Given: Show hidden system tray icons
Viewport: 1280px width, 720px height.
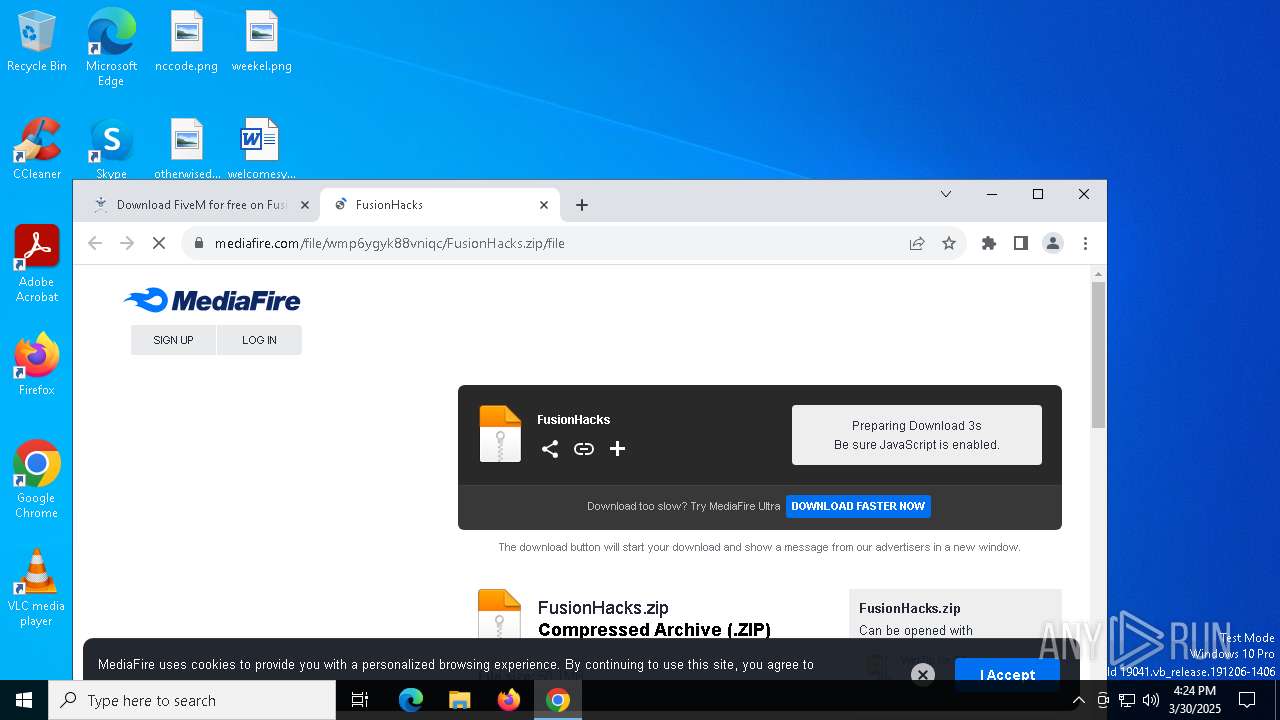Looking at the screenshot, I should (1078, 701).
